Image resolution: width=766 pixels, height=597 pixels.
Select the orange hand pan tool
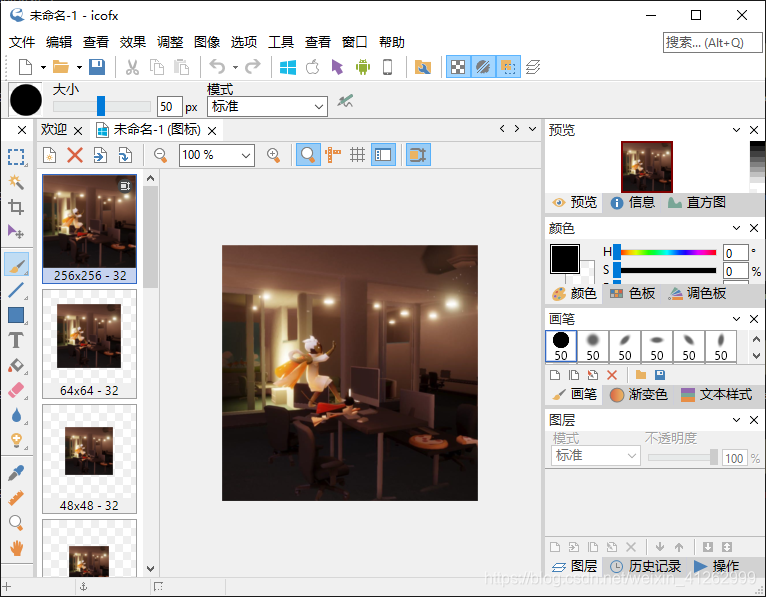click(16, 548)
